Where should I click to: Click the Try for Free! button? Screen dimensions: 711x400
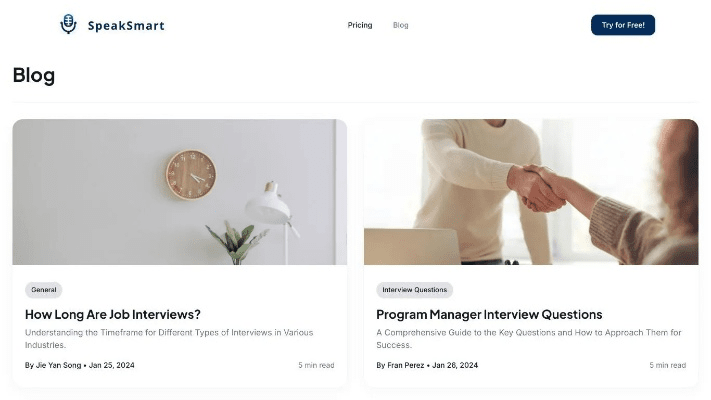point(623,25)
